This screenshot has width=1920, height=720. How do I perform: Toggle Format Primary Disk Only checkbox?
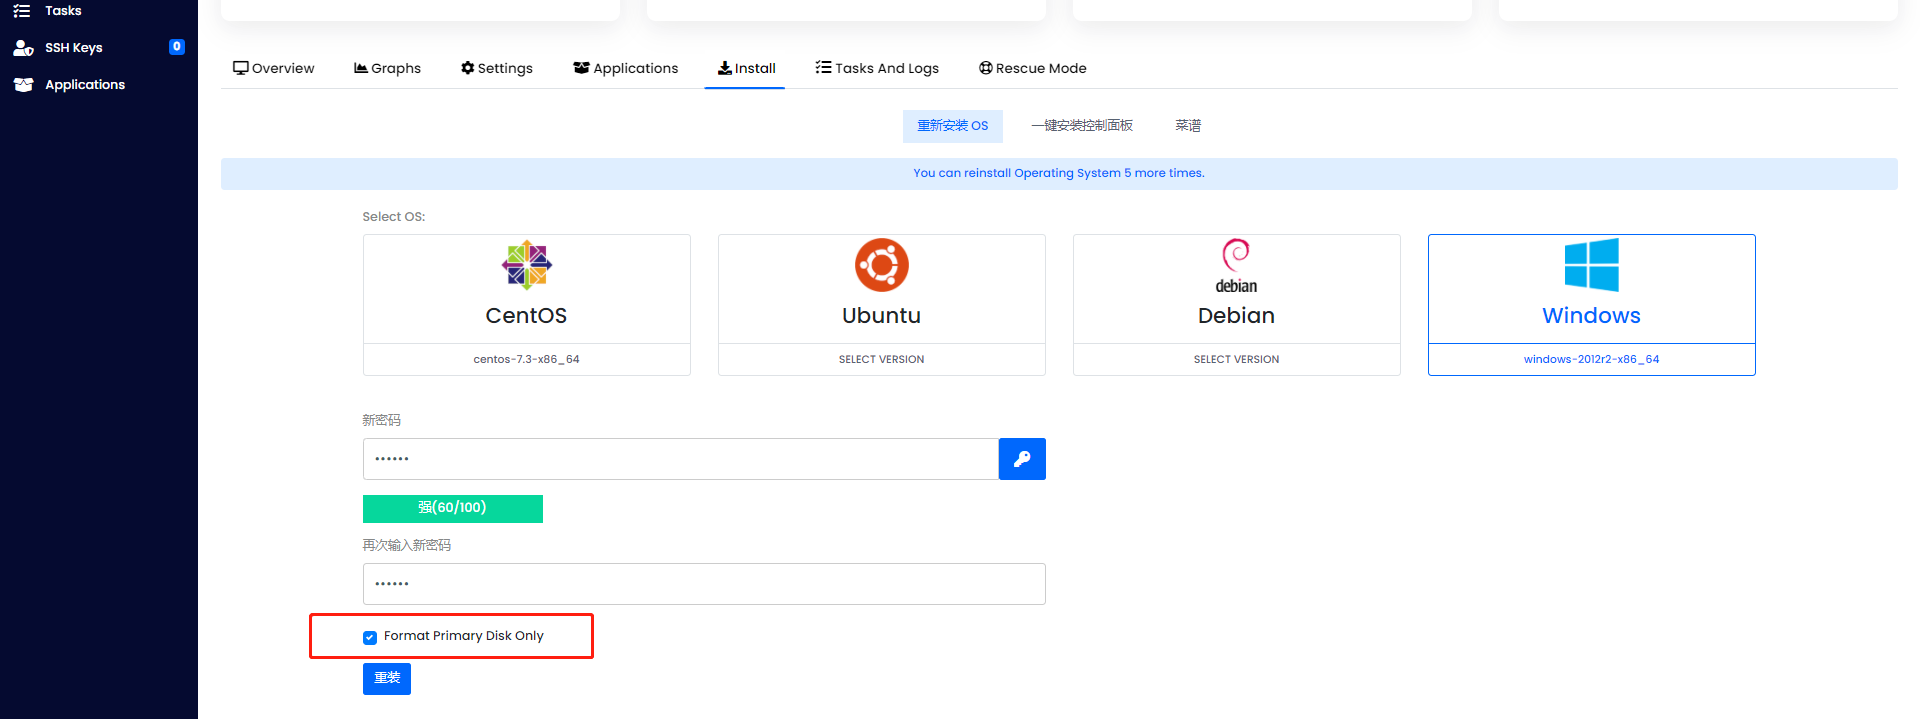[x=370, y=637]
